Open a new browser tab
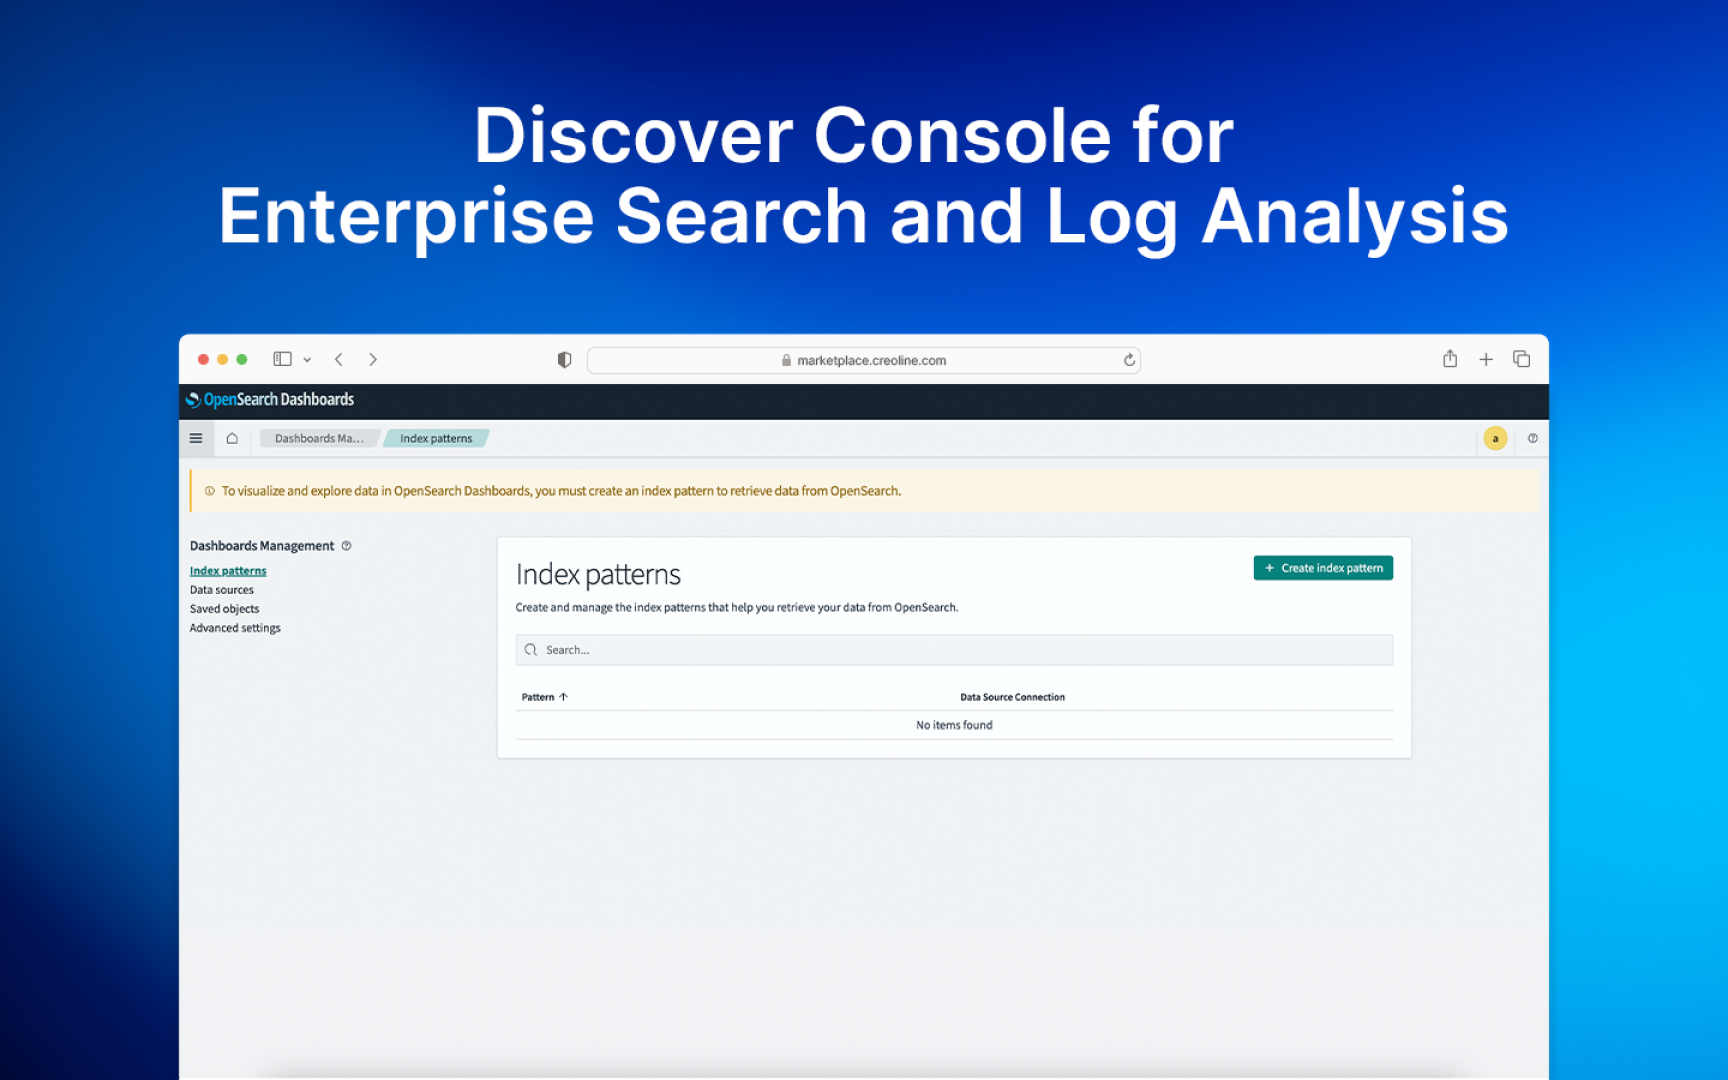This screenshot has height=1080, width=1728. (1486, 359)
